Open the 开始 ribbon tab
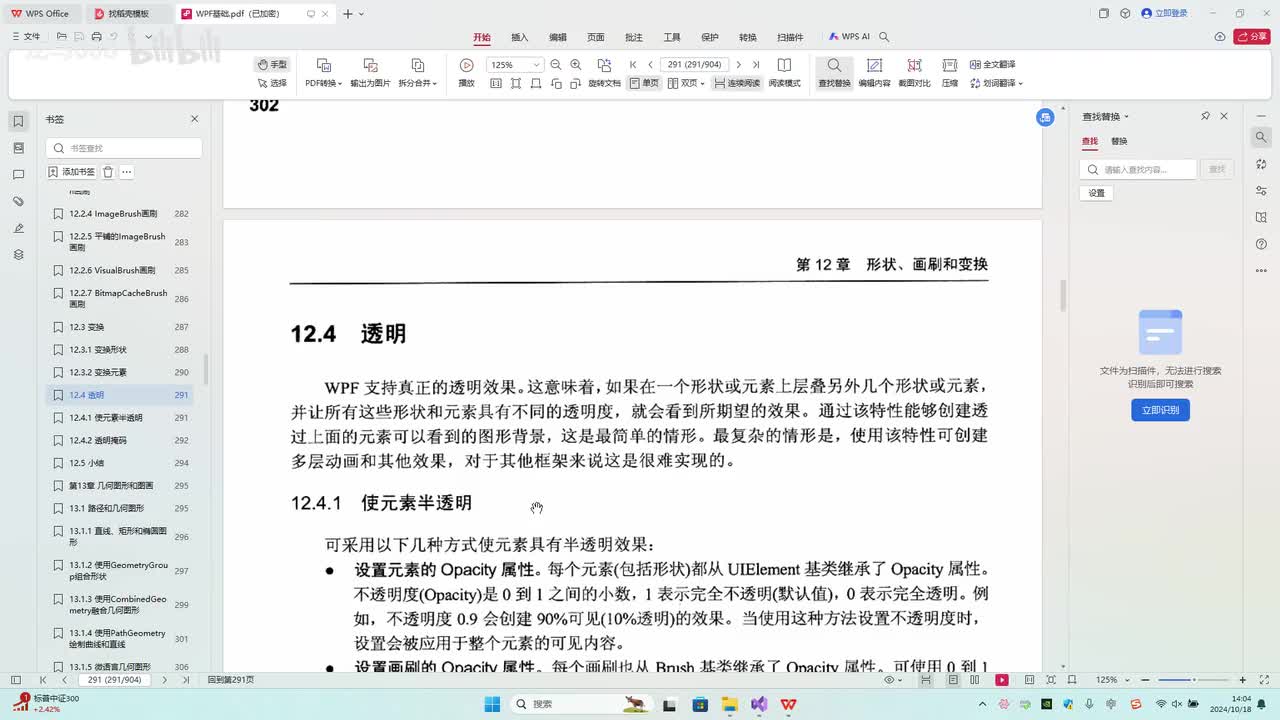1280x720 pixels. [482, 37]
